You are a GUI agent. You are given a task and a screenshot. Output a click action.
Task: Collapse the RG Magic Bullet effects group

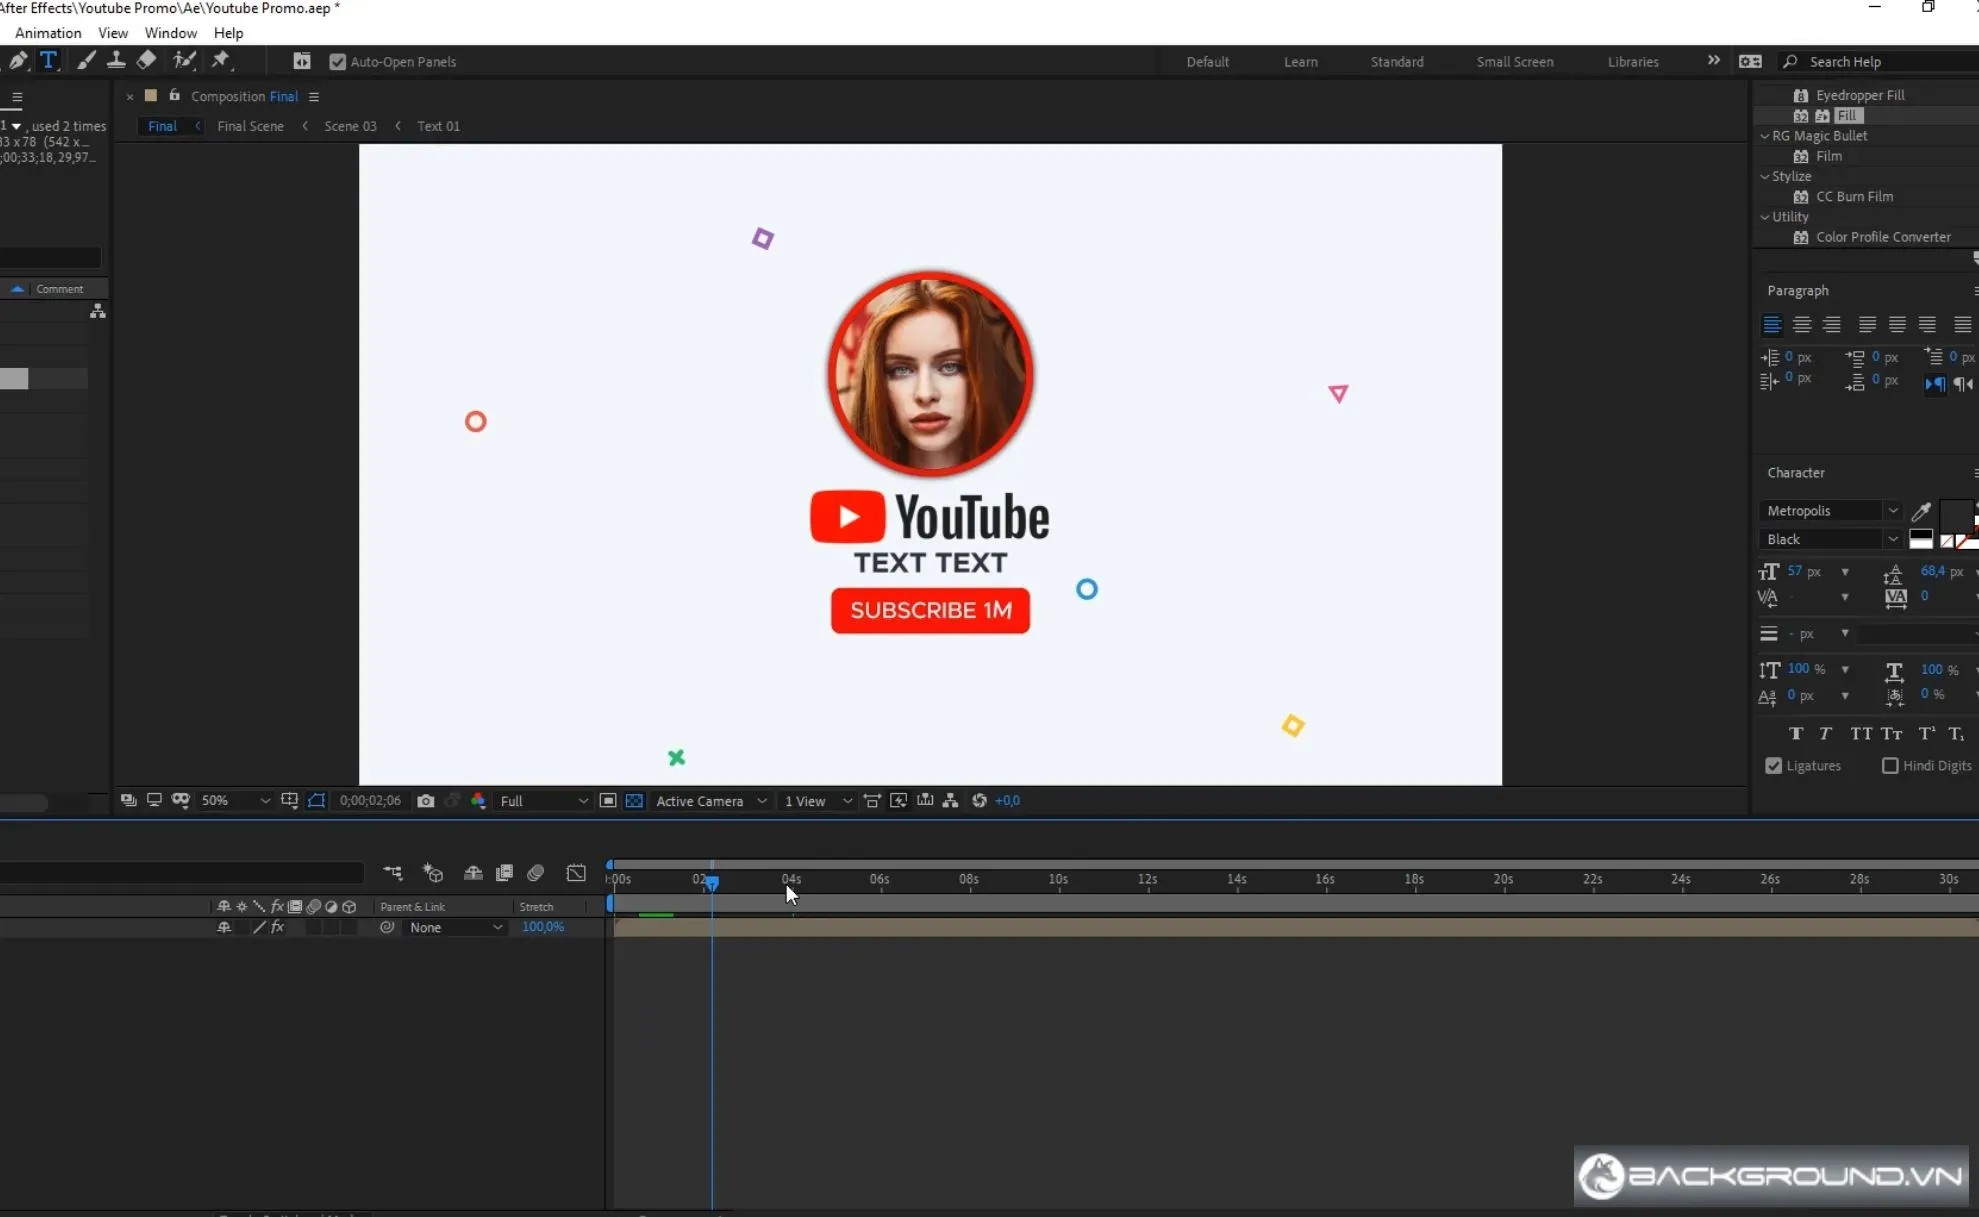click(x=1765, y=136)
